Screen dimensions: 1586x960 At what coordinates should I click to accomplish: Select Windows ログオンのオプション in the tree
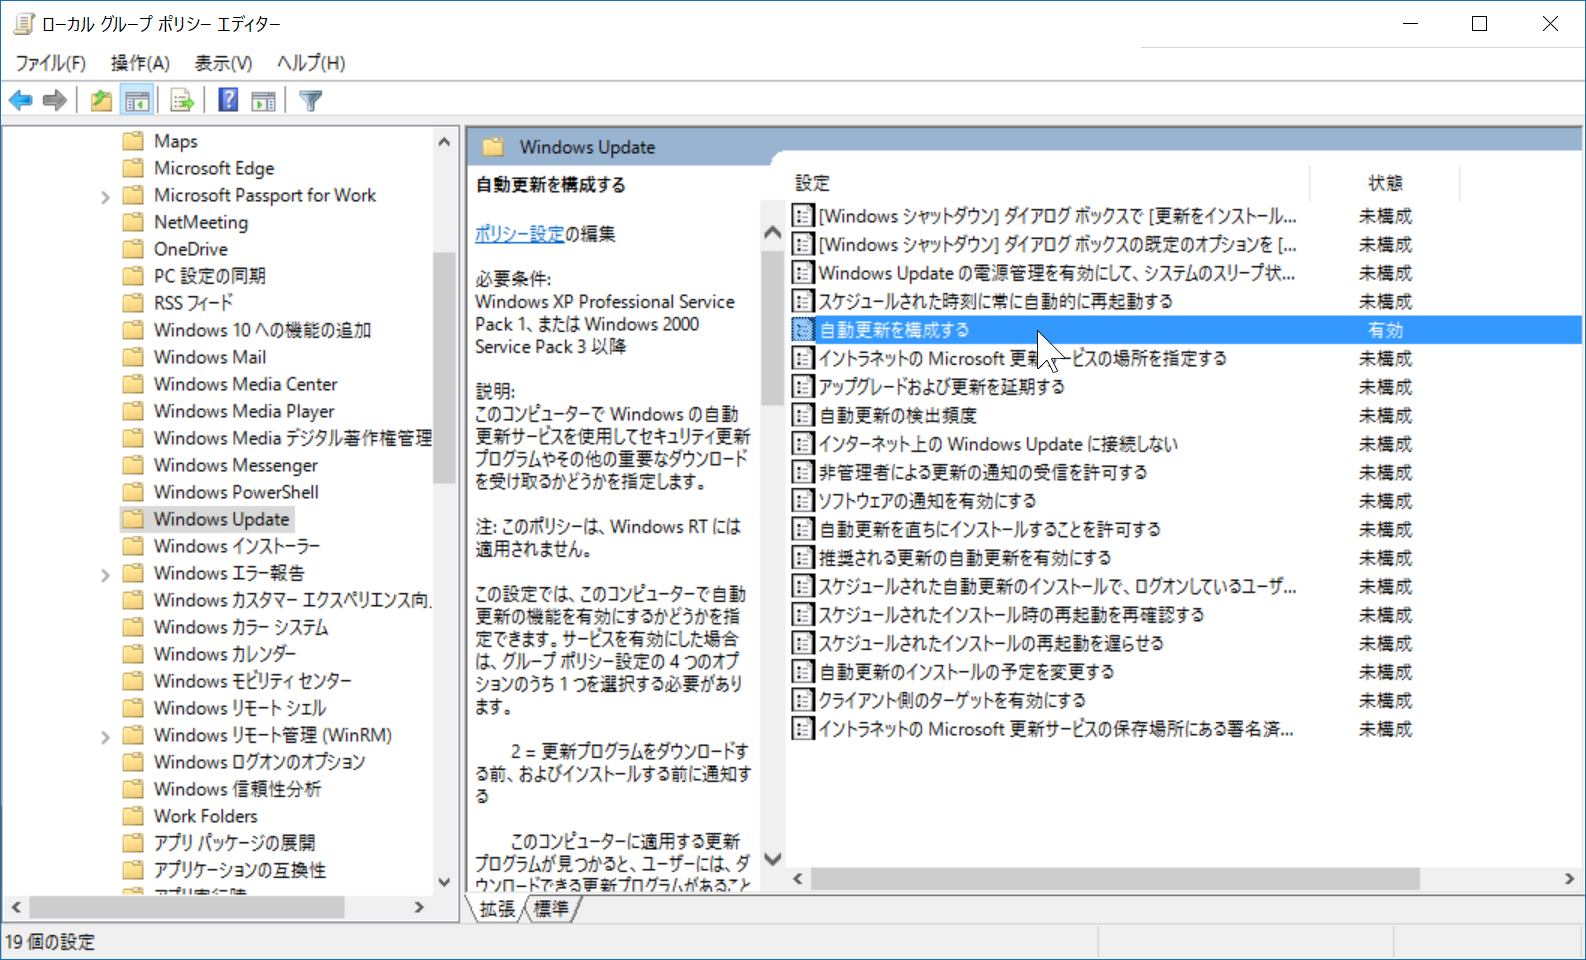(260, 762)
